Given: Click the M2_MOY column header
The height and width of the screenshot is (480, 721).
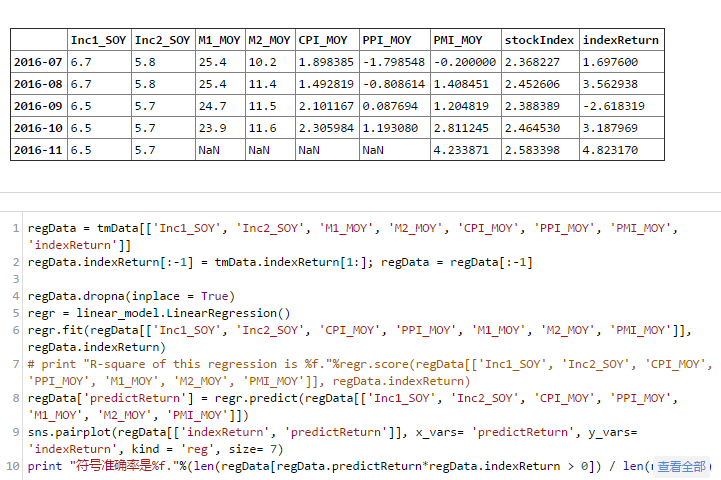Looking at the screenshot, I should 270,40.
